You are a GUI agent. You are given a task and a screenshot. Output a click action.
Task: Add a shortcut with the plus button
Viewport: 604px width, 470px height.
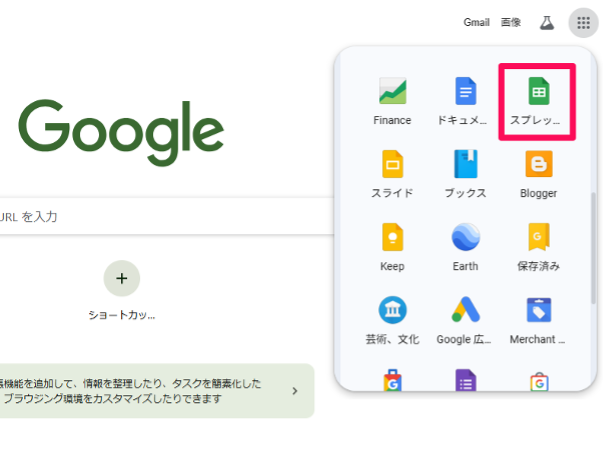pyautogui.click(x=122, y=278)
